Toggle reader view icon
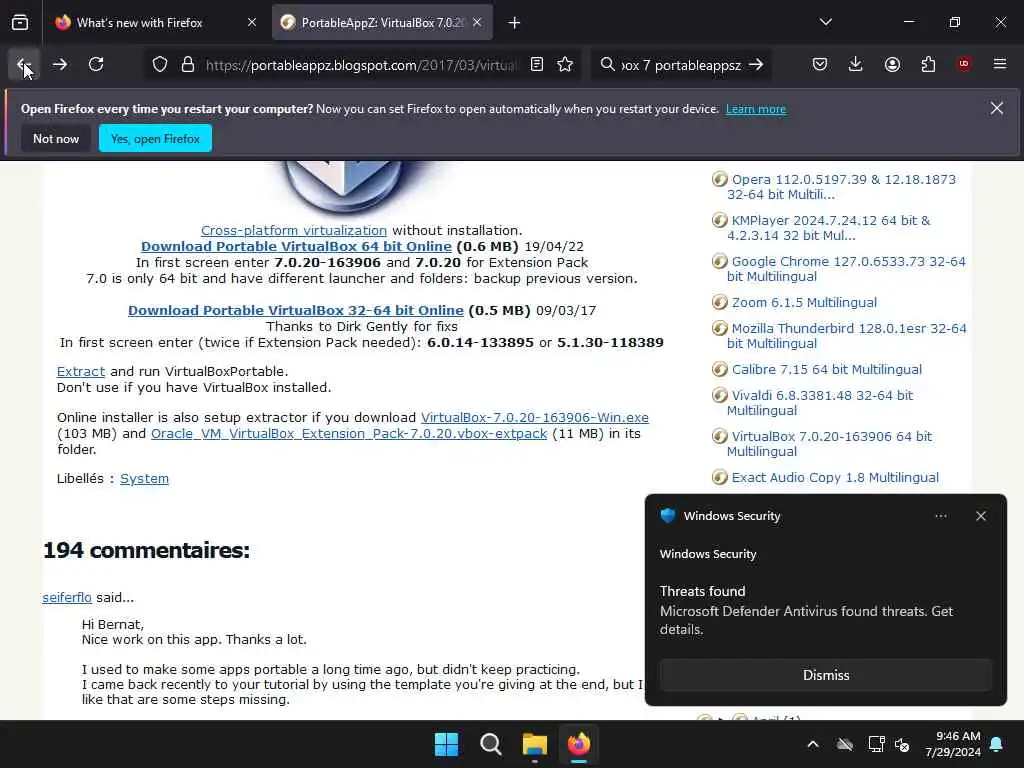This screenshot has height=768, width=1024. tap(537, 65)
